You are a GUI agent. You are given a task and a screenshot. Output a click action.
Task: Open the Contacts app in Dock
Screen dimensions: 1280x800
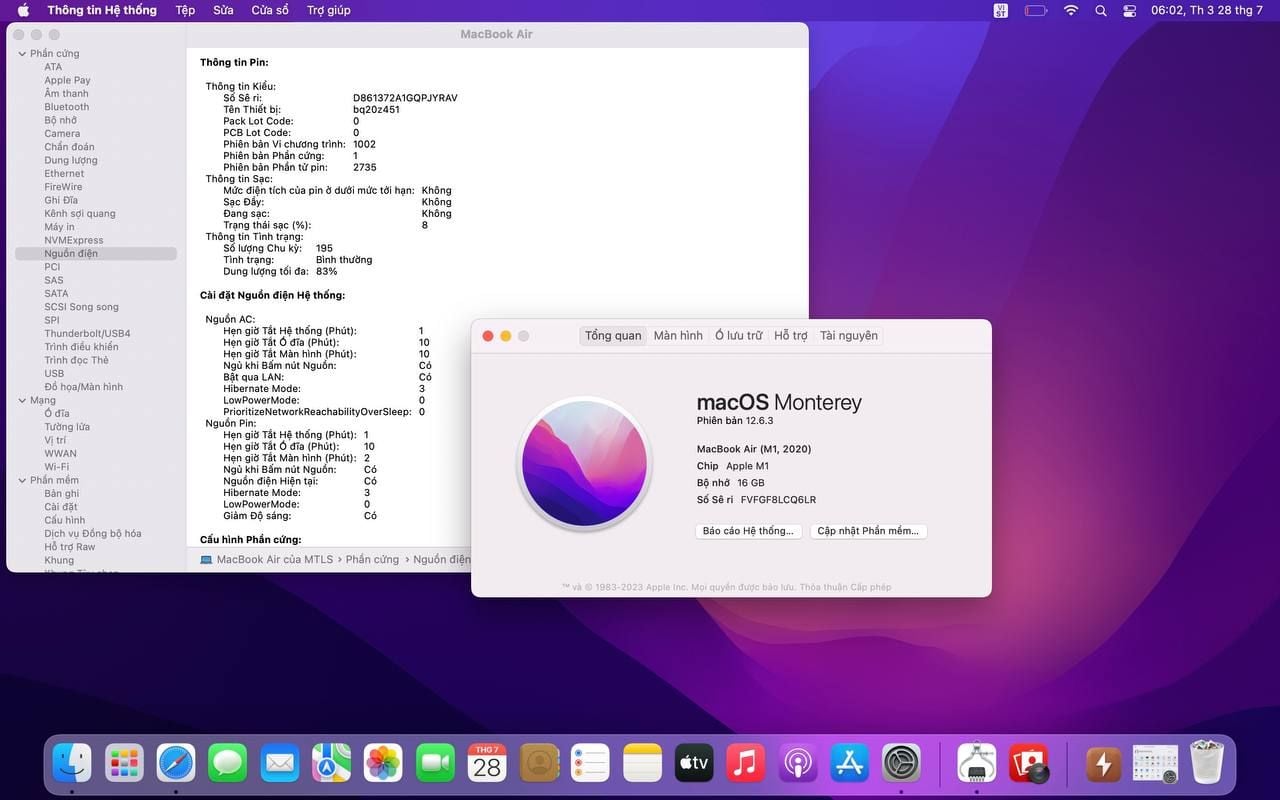539,764
